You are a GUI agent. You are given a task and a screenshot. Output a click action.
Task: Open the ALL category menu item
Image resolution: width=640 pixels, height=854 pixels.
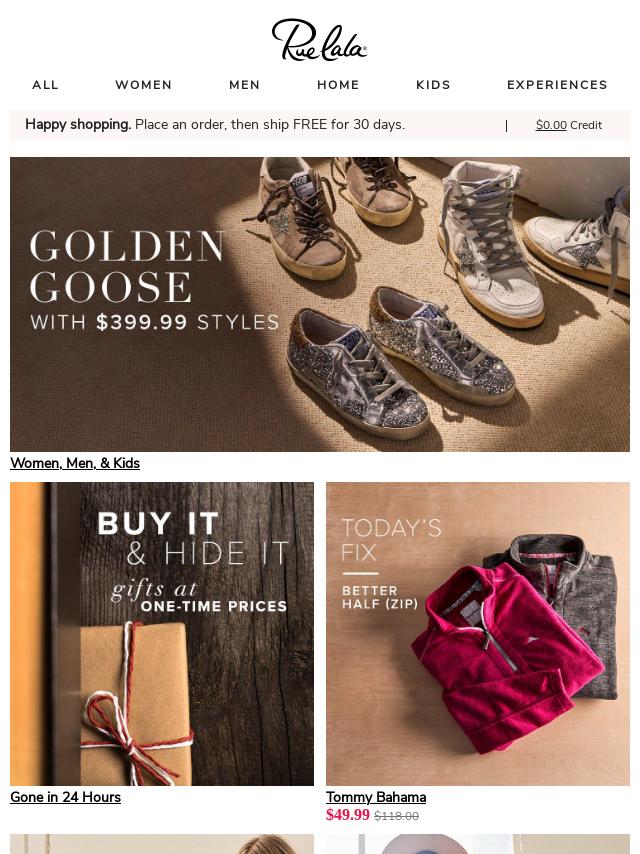(45, 85)
